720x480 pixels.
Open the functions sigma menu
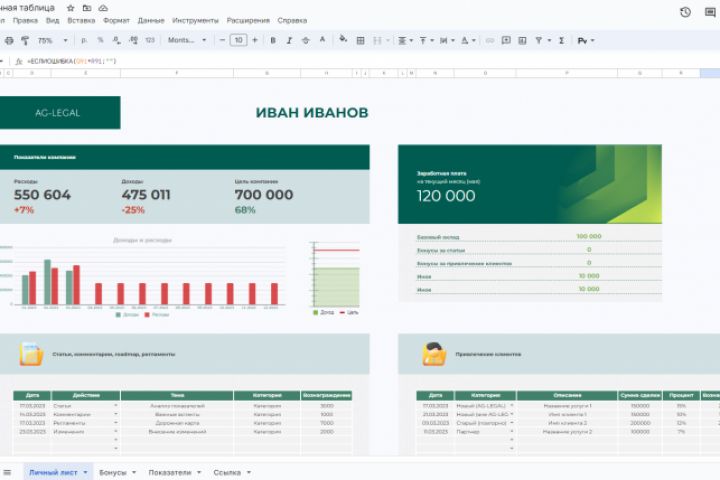(x=561, y=40)
